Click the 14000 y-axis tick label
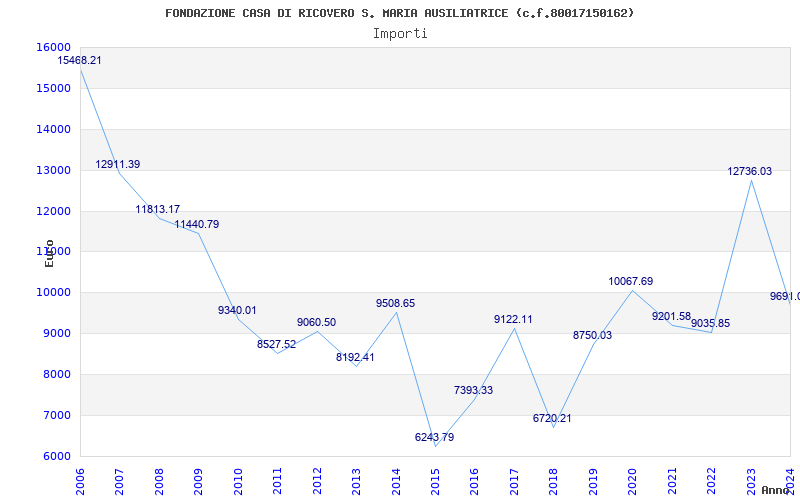 pyautogui.click(x=54, y=130)
